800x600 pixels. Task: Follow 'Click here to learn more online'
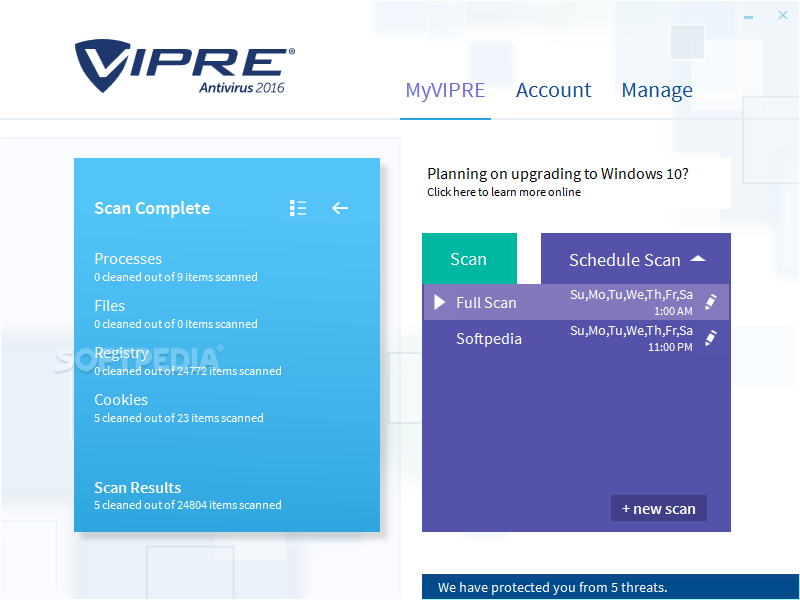504,192
